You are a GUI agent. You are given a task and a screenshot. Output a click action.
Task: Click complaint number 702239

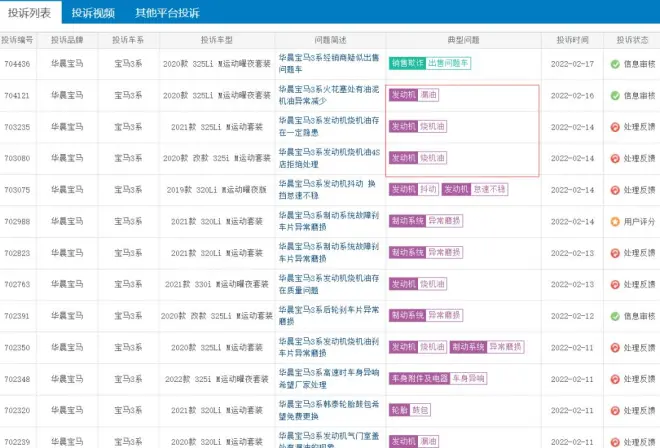pyautogui.click(x=17, y=442)
